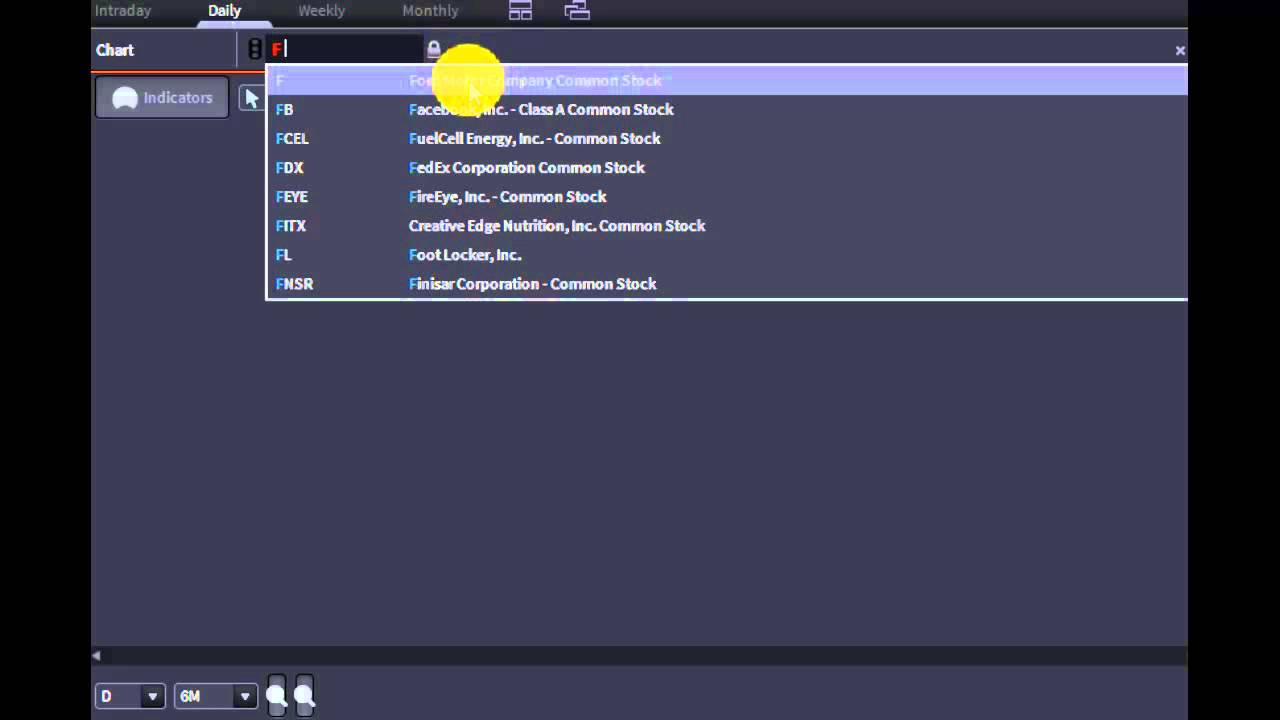
Task: Go to the Monthly tab
Action: (430, 11)
